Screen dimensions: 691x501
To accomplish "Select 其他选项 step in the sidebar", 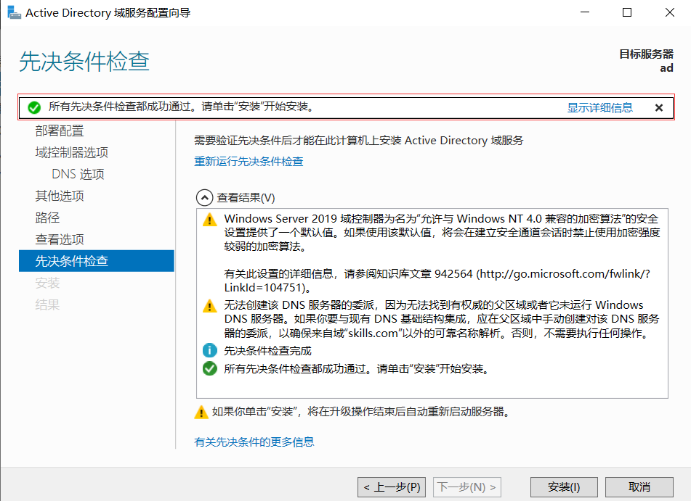I will 59,196.
